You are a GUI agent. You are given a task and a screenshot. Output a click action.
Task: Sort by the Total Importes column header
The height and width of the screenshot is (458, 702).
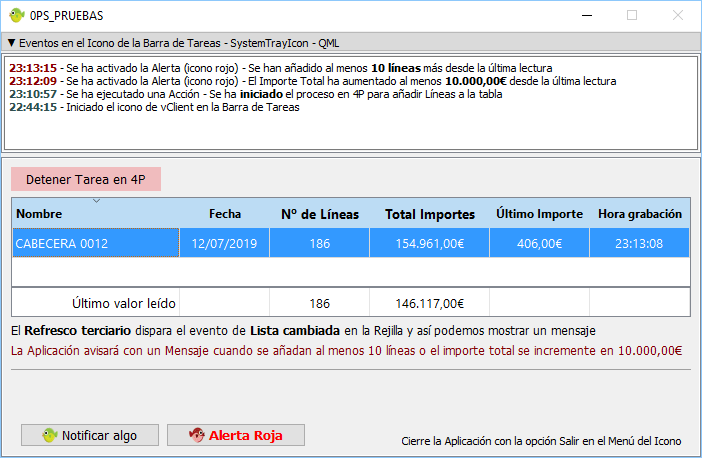pos(429,214)
